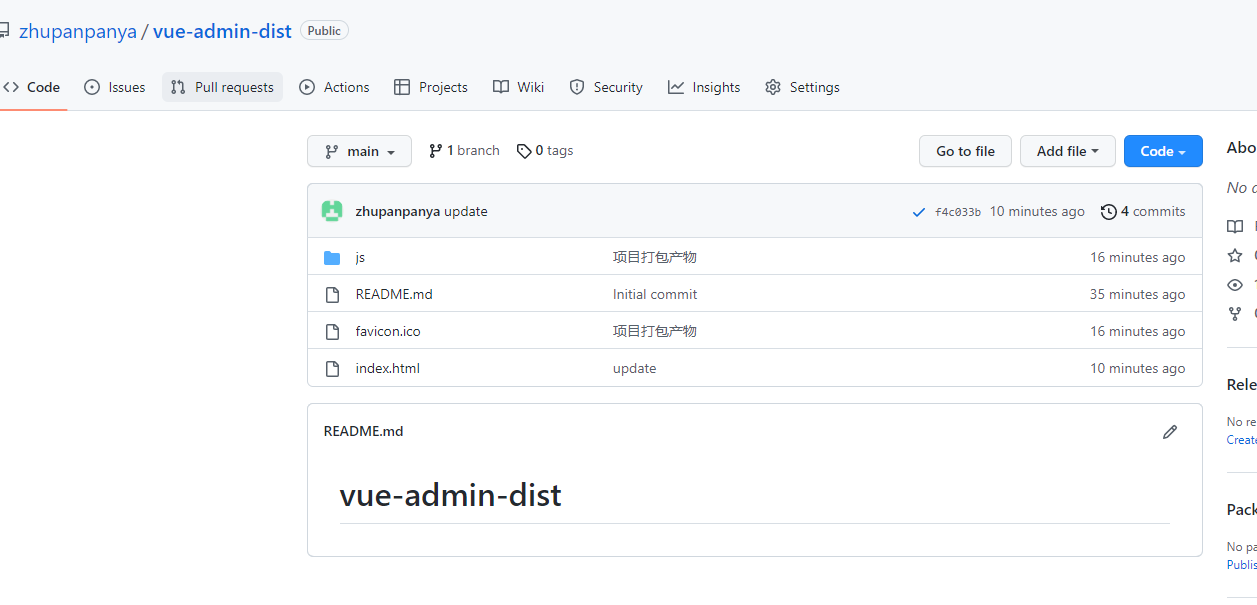The width and height of the screenshot is (1257, 605).
Task: Click the index.html file icon
Action: click(333, 369)
